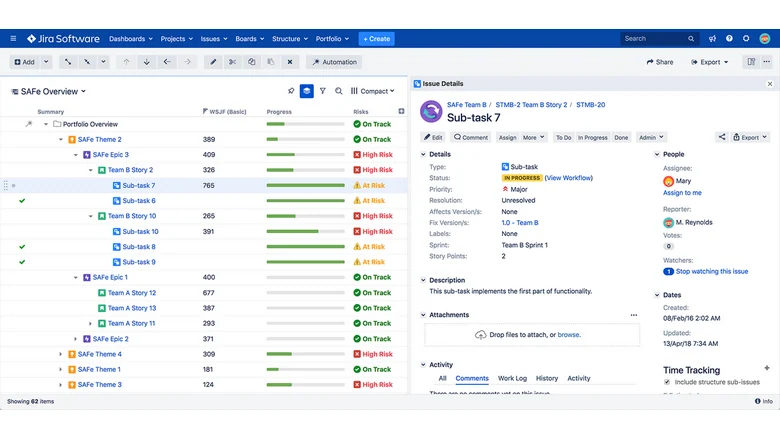Image resolution: width=780 pixels, height=440 pixels.
Task: Click the copy toolbar icon
Action: 252,62
